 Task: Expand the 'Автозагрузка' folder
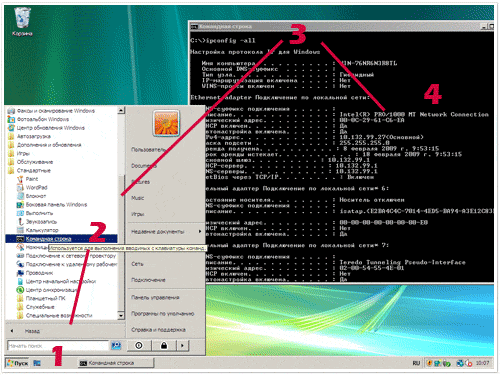click(29, 136)
